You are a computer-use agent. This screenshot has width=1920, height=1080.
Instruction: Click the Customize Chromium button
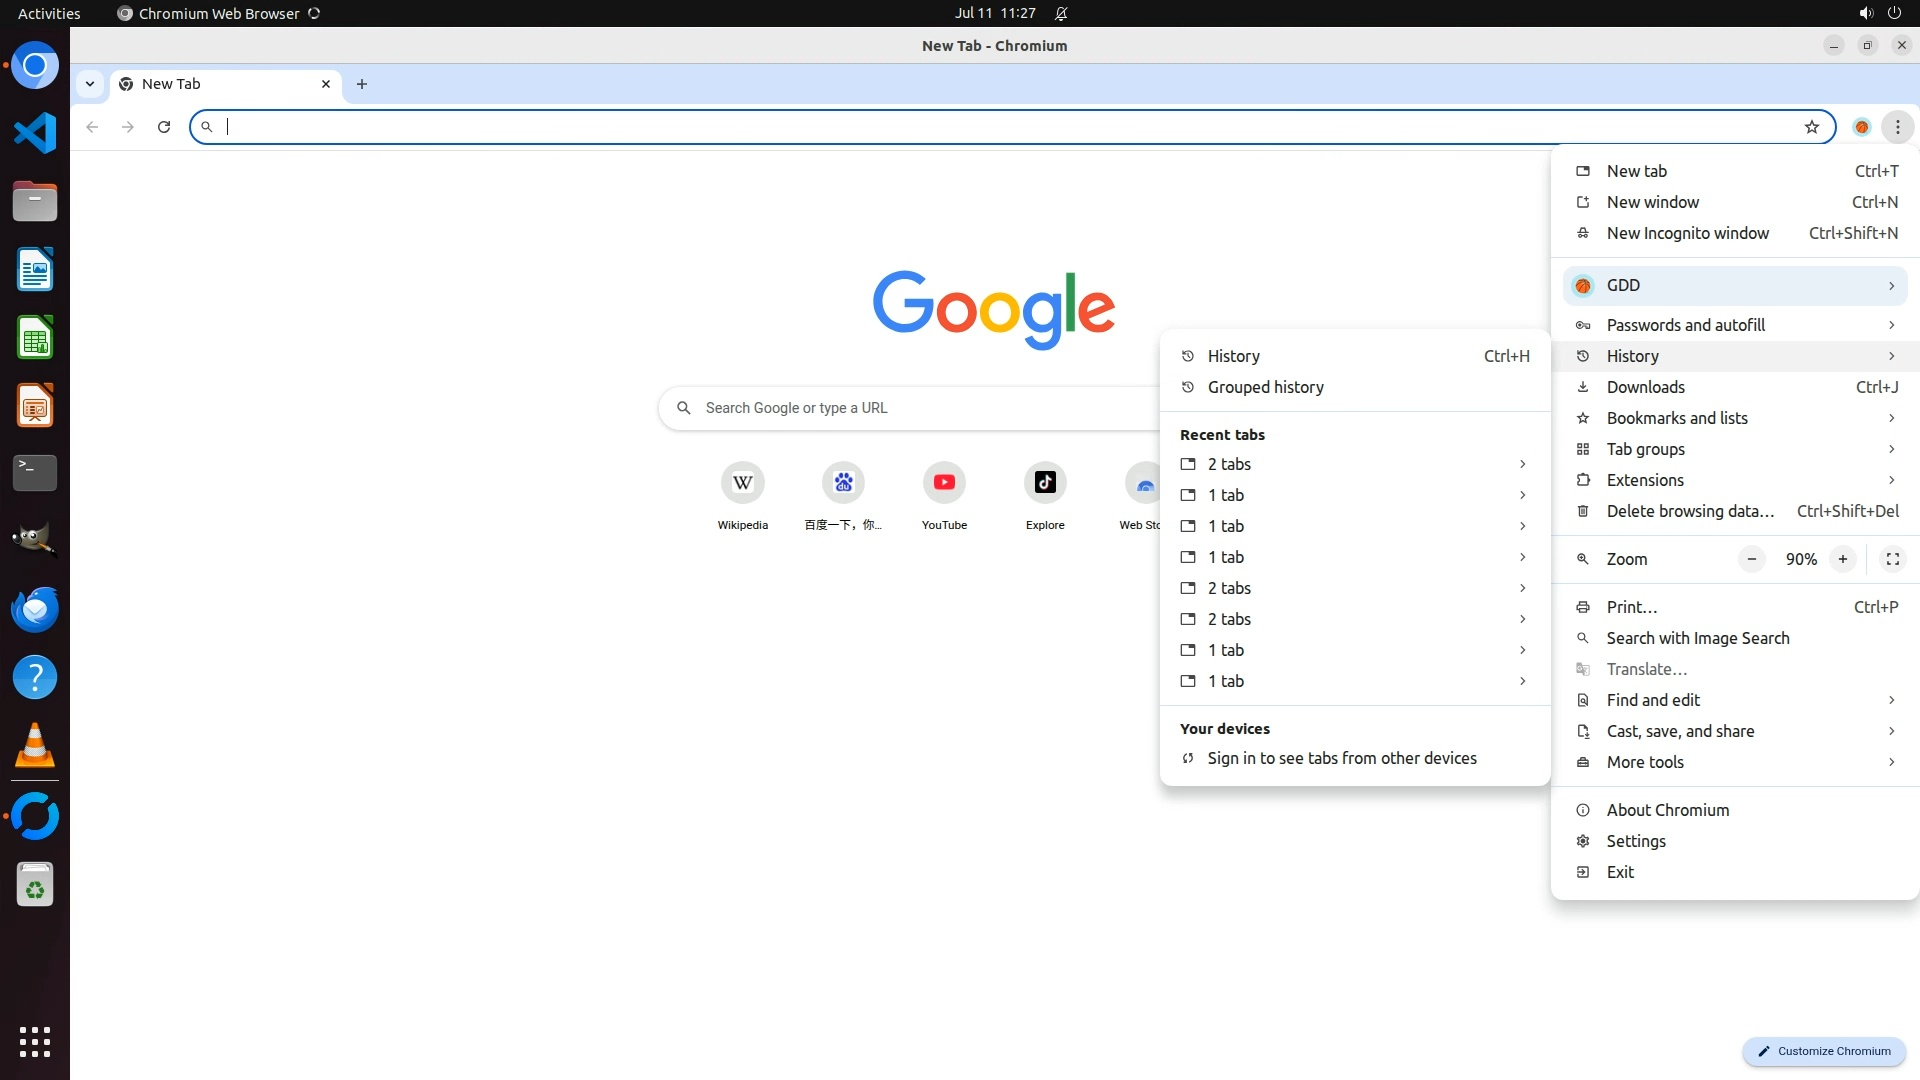(1824, 1051)
